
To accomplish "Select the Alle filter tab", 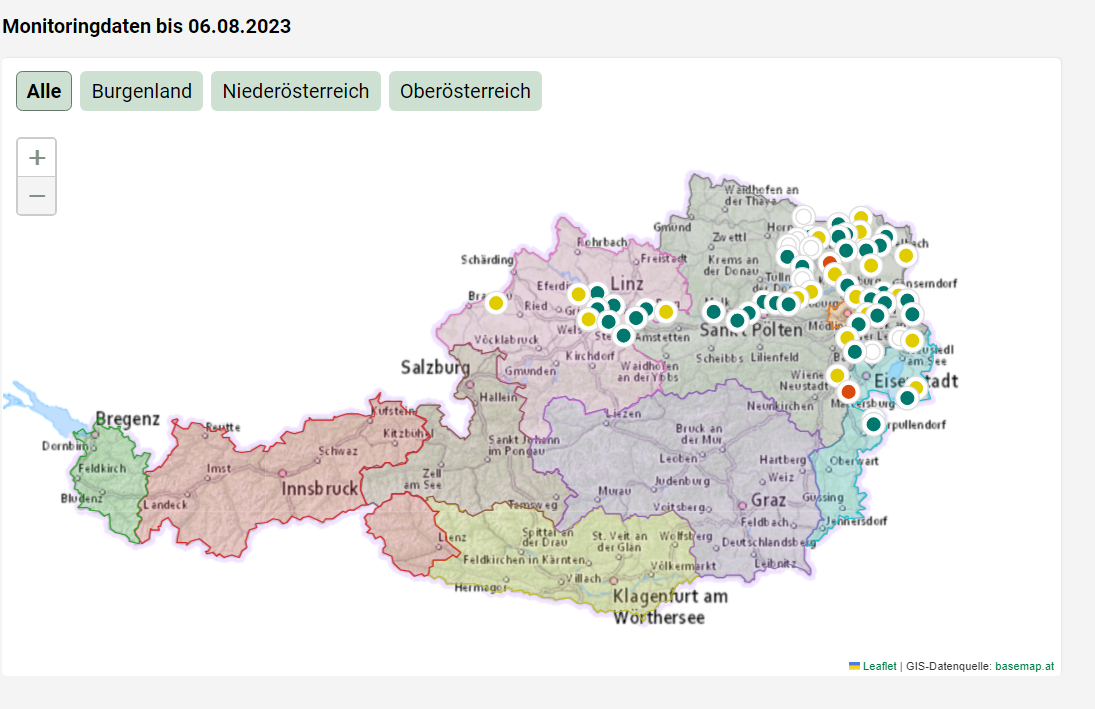I will pyautogui.click(x=44, y=91).
